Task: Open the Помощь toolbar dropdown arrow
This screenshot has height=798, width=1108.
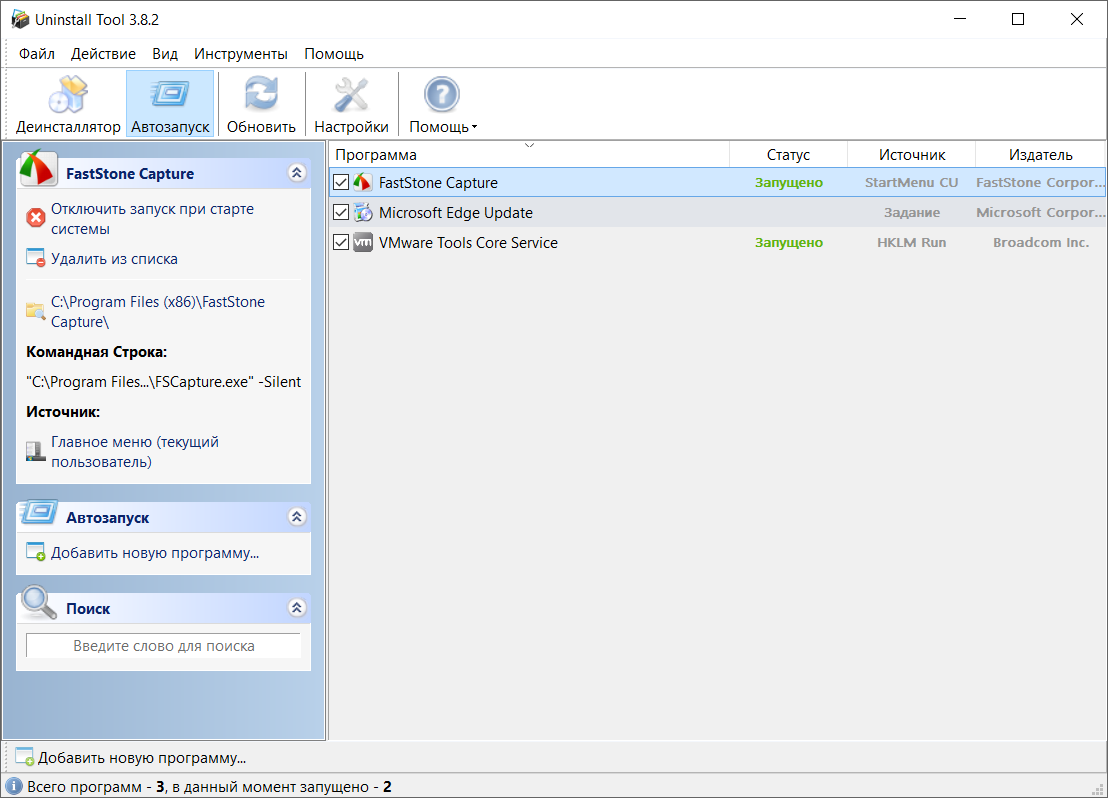Action: 474,127
